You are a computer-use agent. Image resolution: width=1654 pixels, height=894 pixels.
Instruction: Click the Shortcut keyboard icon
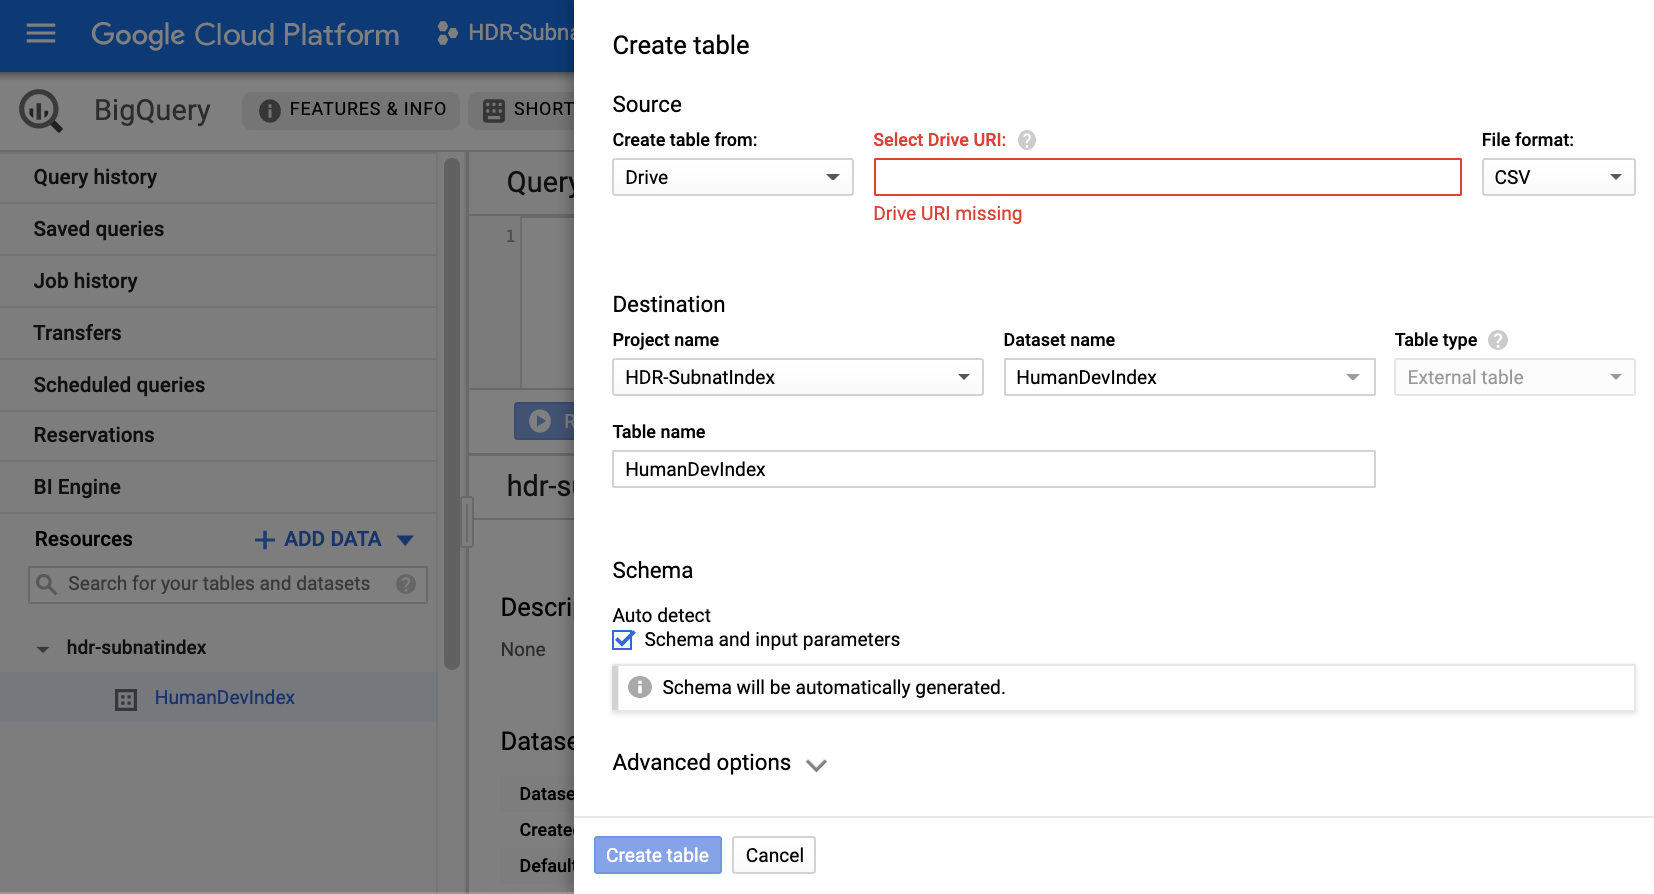click(x=494, y=110)
